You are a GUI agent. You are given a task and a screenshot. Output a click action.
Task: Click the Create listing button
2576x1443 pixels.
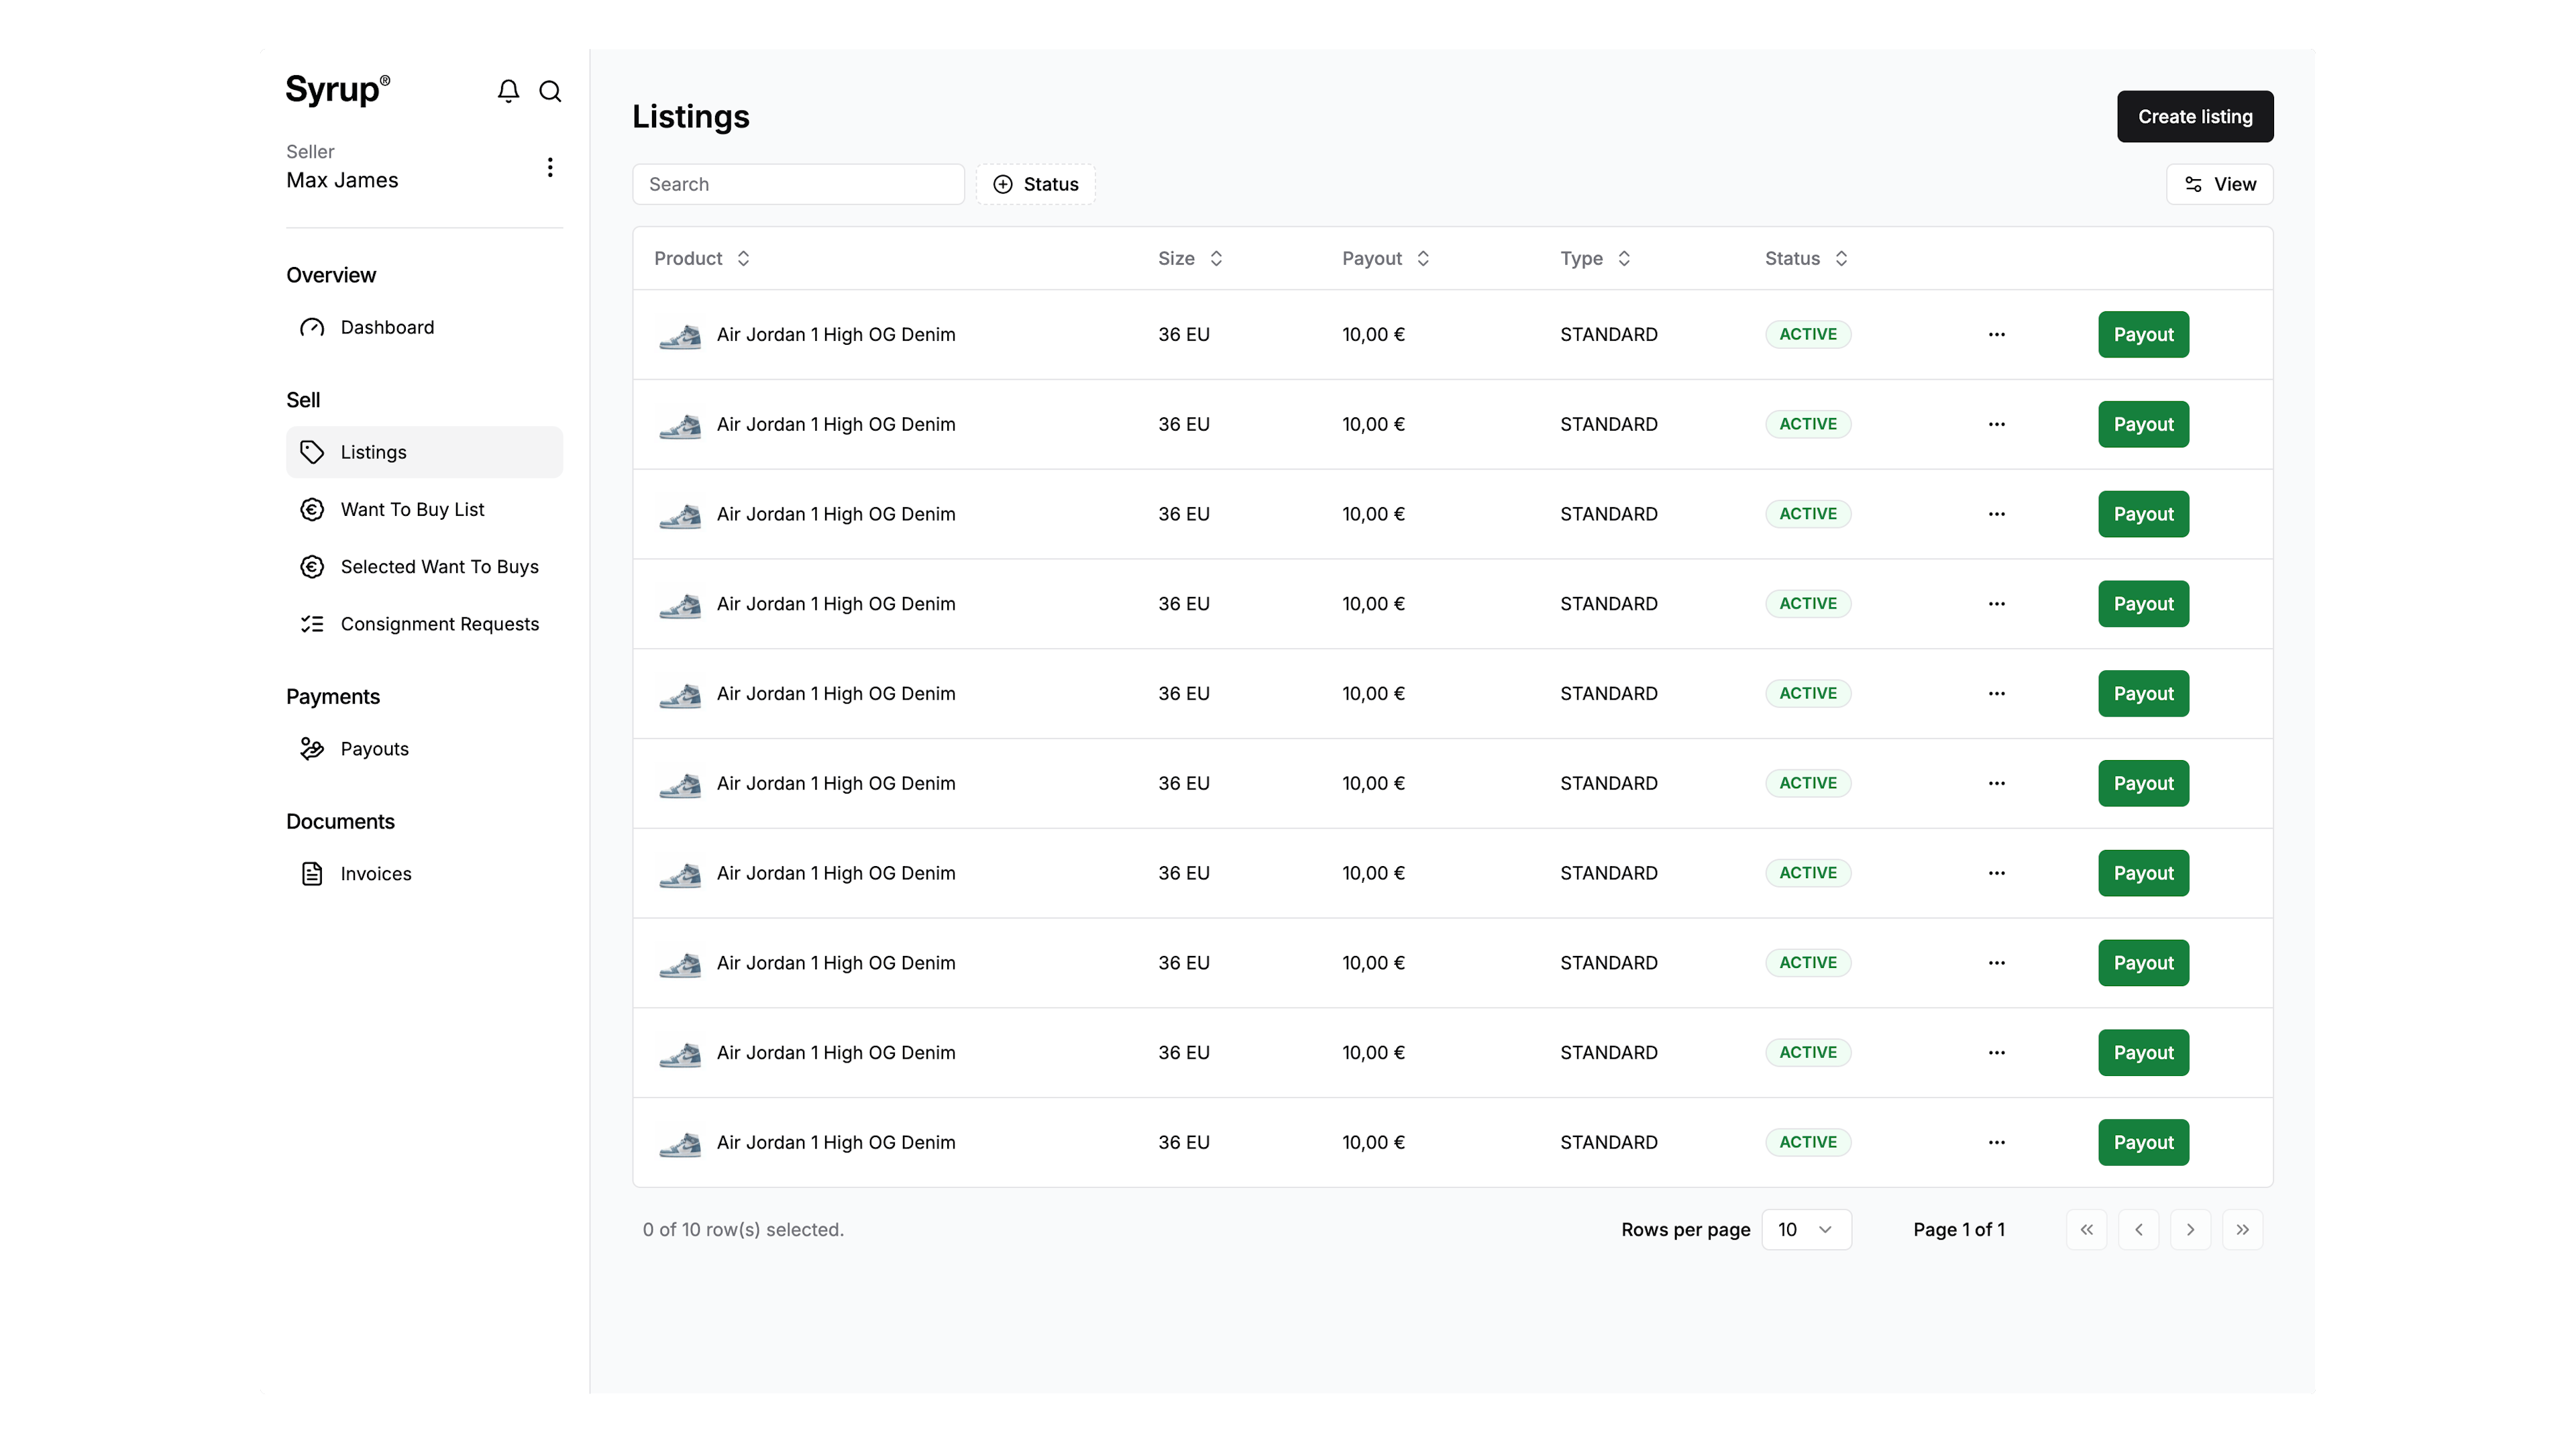point(2194,116)
